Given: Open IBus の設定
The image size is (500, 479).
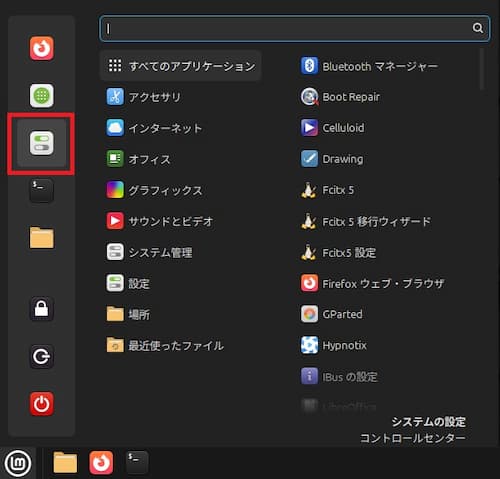Looking at the screenshot, I should point(339,376).
